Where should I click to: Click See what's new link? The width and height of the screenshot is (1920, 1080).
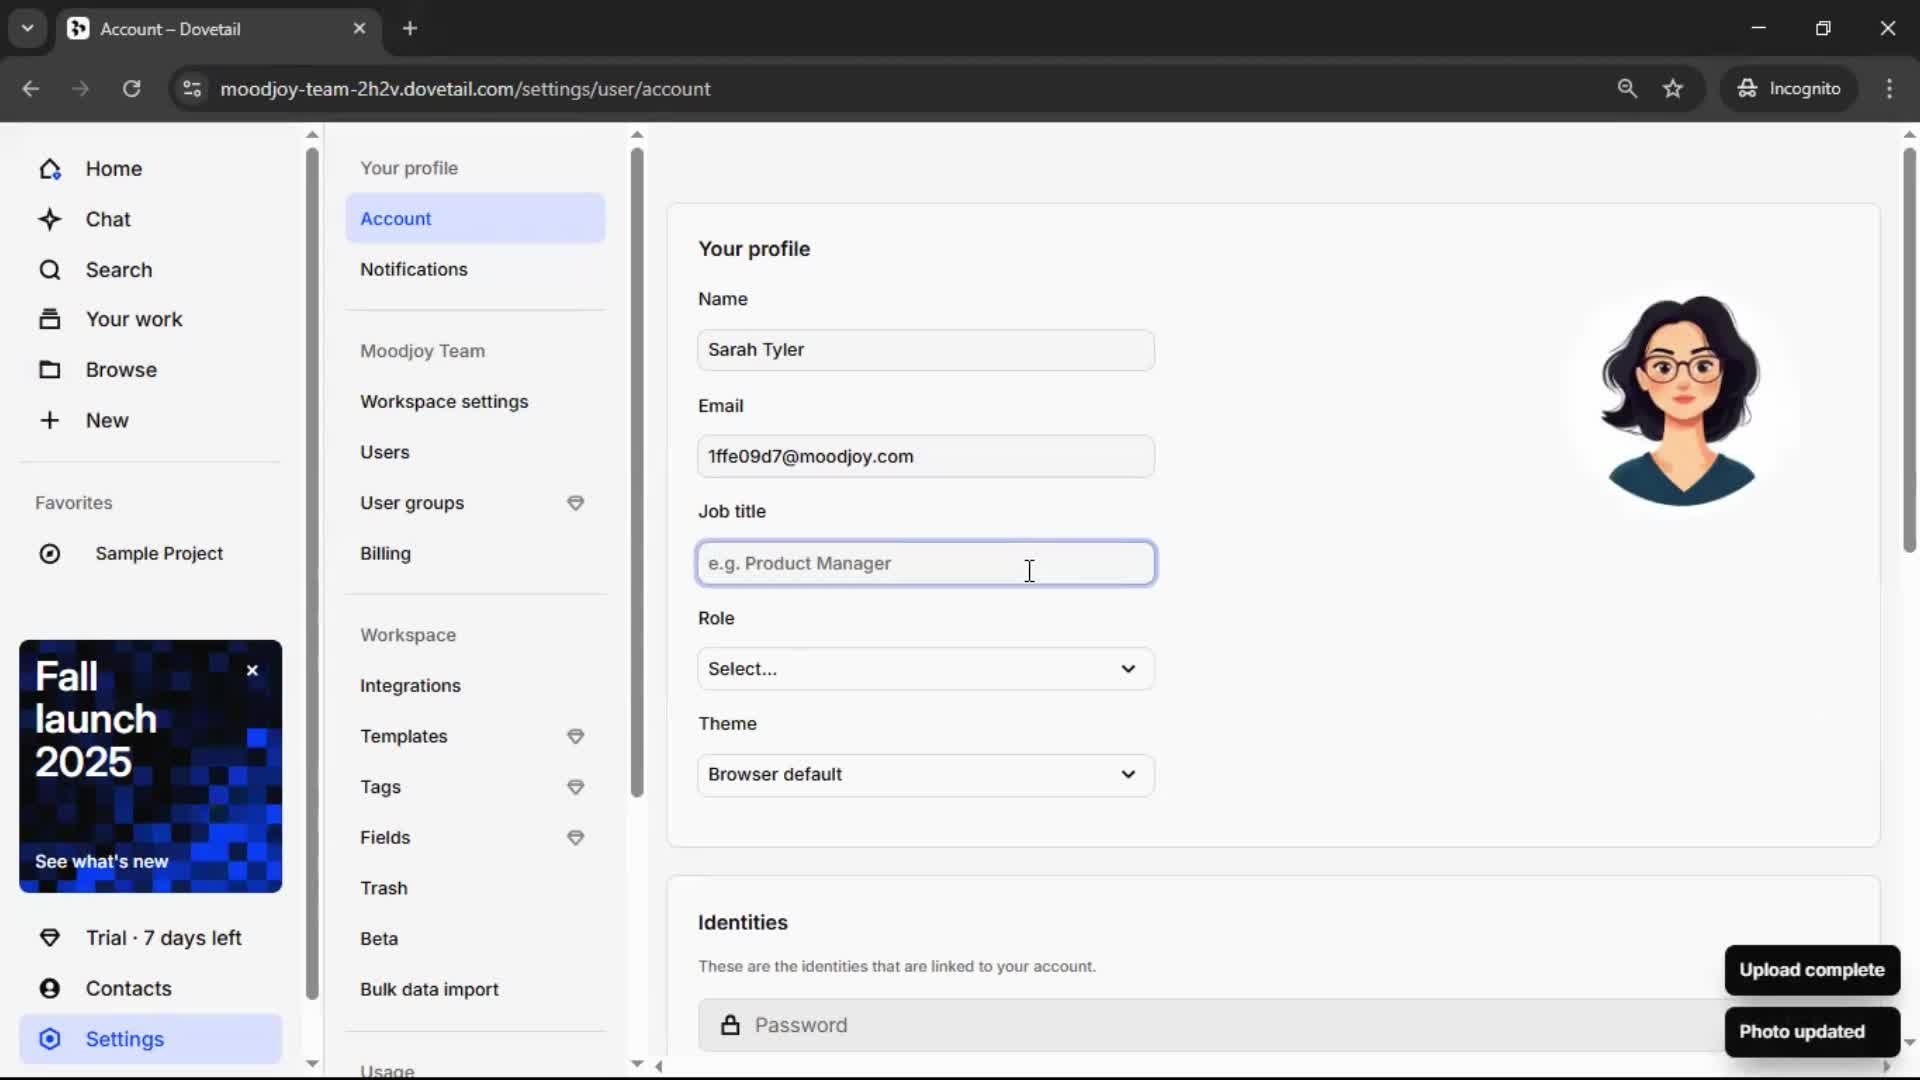(x=102, y=861)
